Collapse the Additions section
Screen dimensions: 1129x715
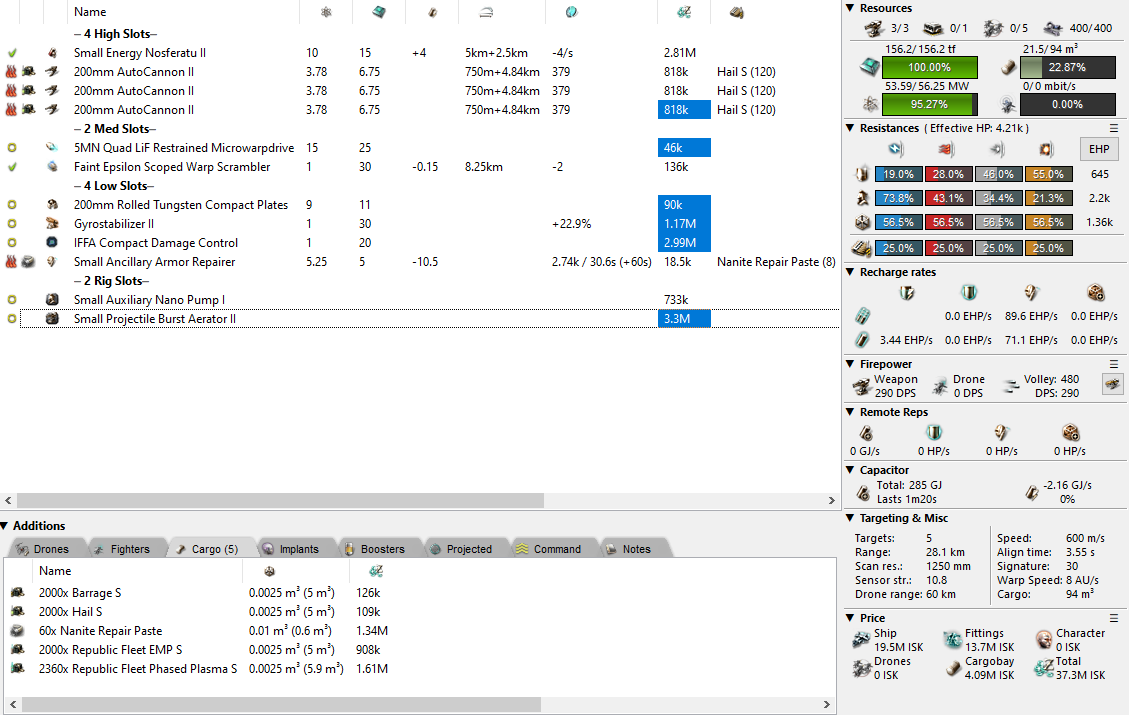pyautogui.click(x=6, y=526)
